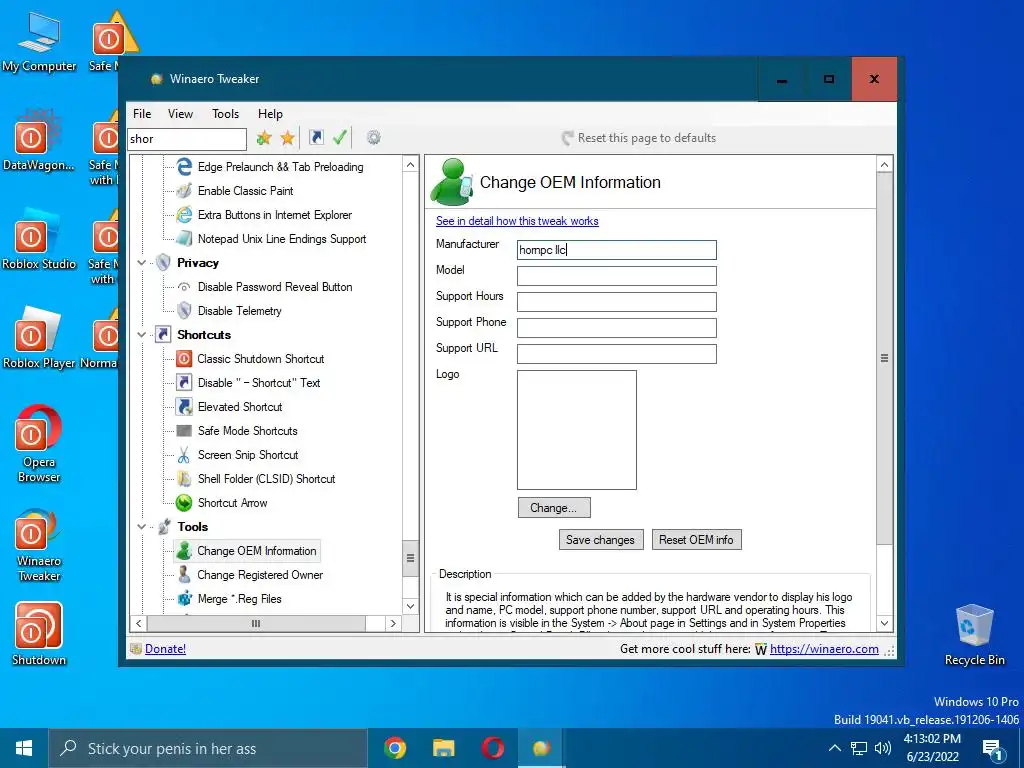This screenshot has height=768, width=1024.
Task: Click the Screen Snip scissors icon
Action: click(x=185, y=455)
